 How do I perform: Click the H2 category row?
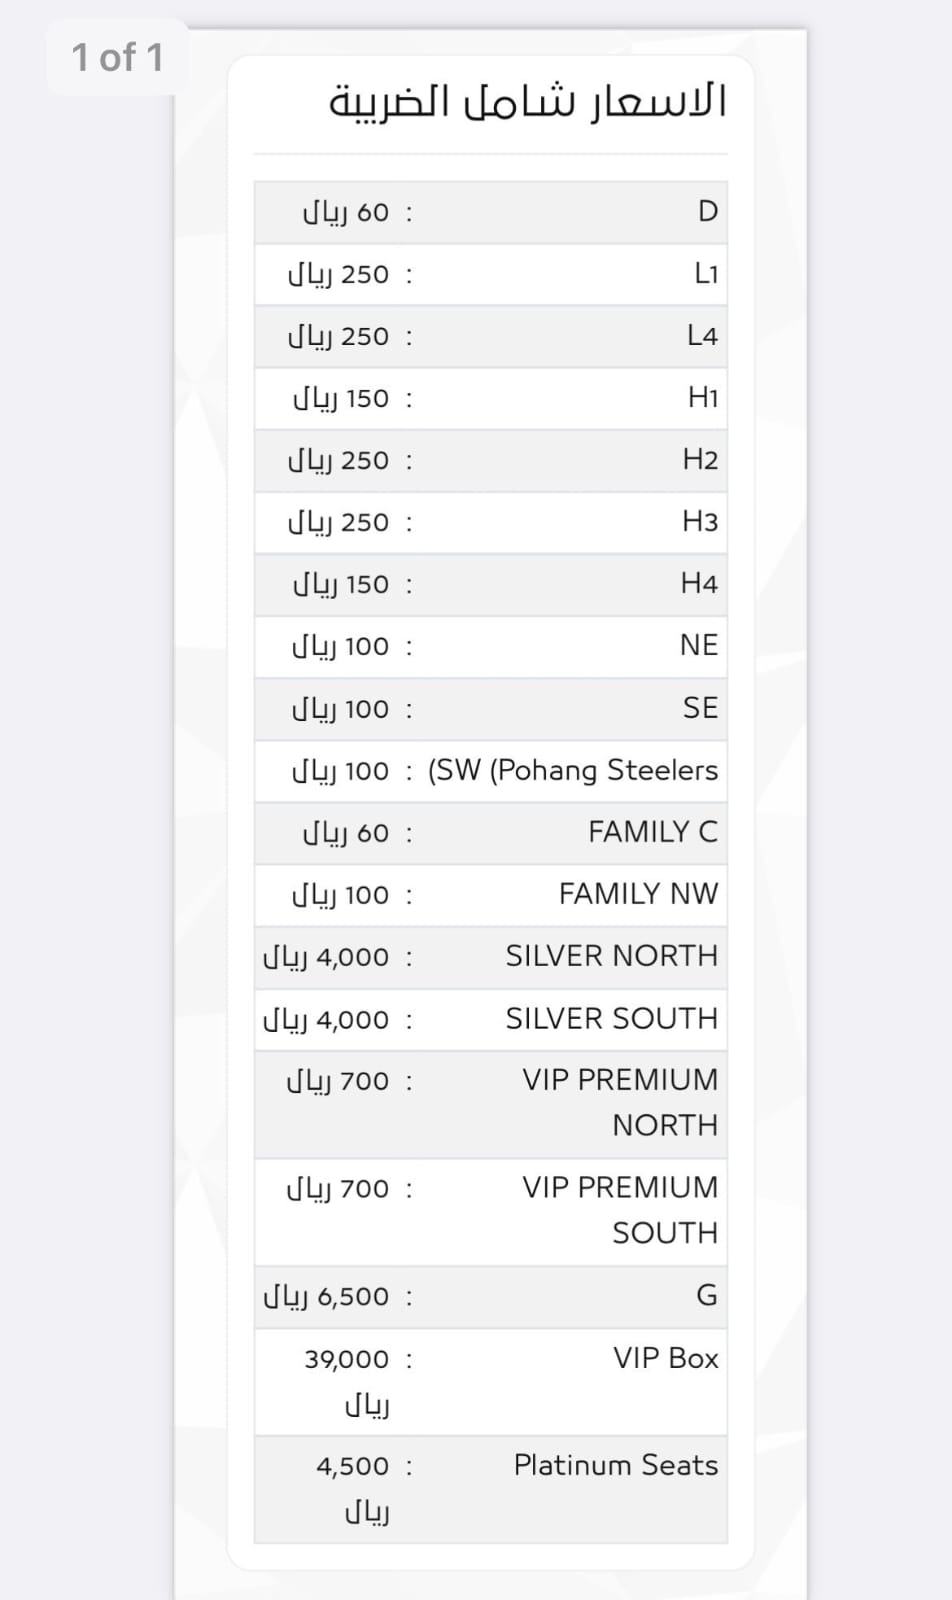490,460
